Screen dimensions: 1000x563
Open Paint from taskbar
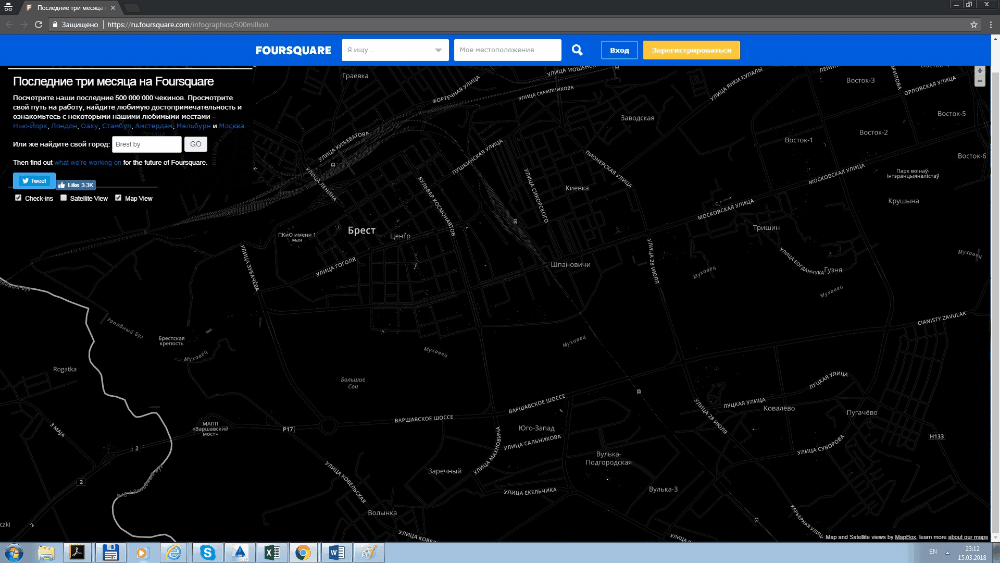point(369,552)
